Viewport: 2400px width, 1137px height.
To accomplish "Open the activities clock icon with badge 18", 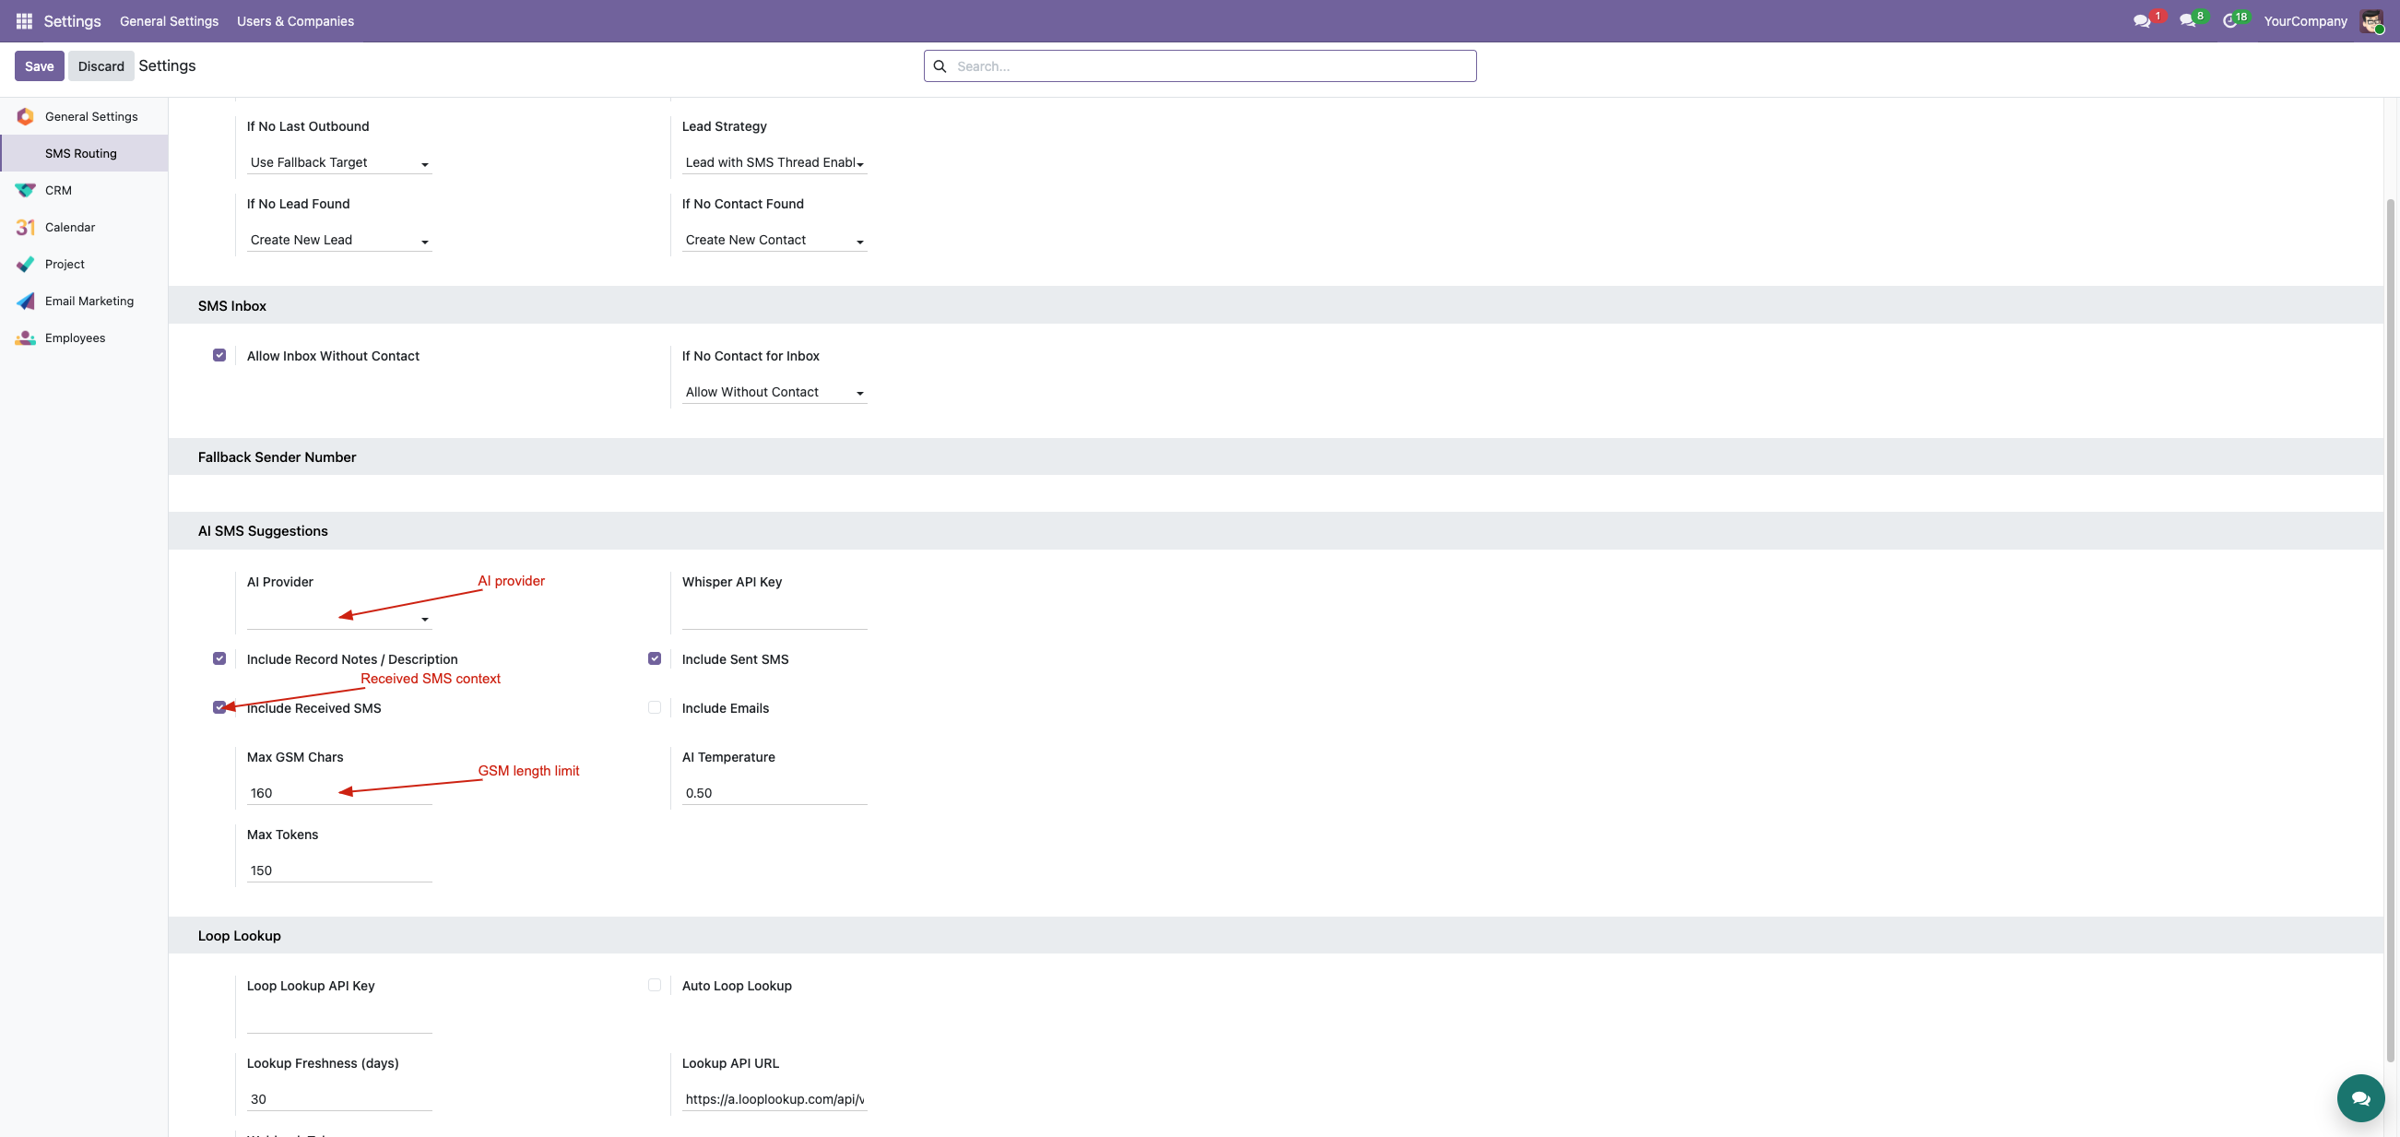I will tap(2229, 21).
